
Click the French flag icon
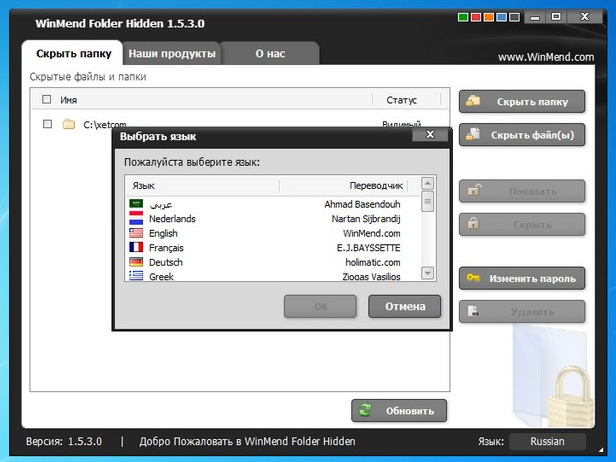click(x=136, y=248)
